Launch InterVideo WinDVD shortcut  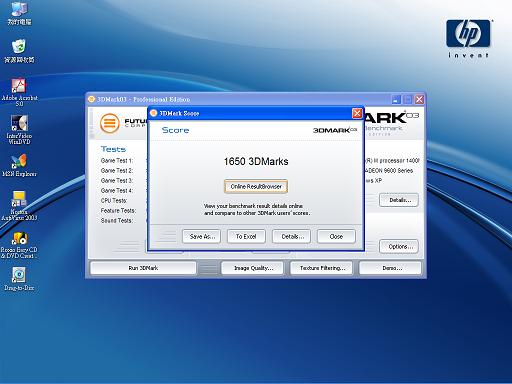(x=19, y=130)
